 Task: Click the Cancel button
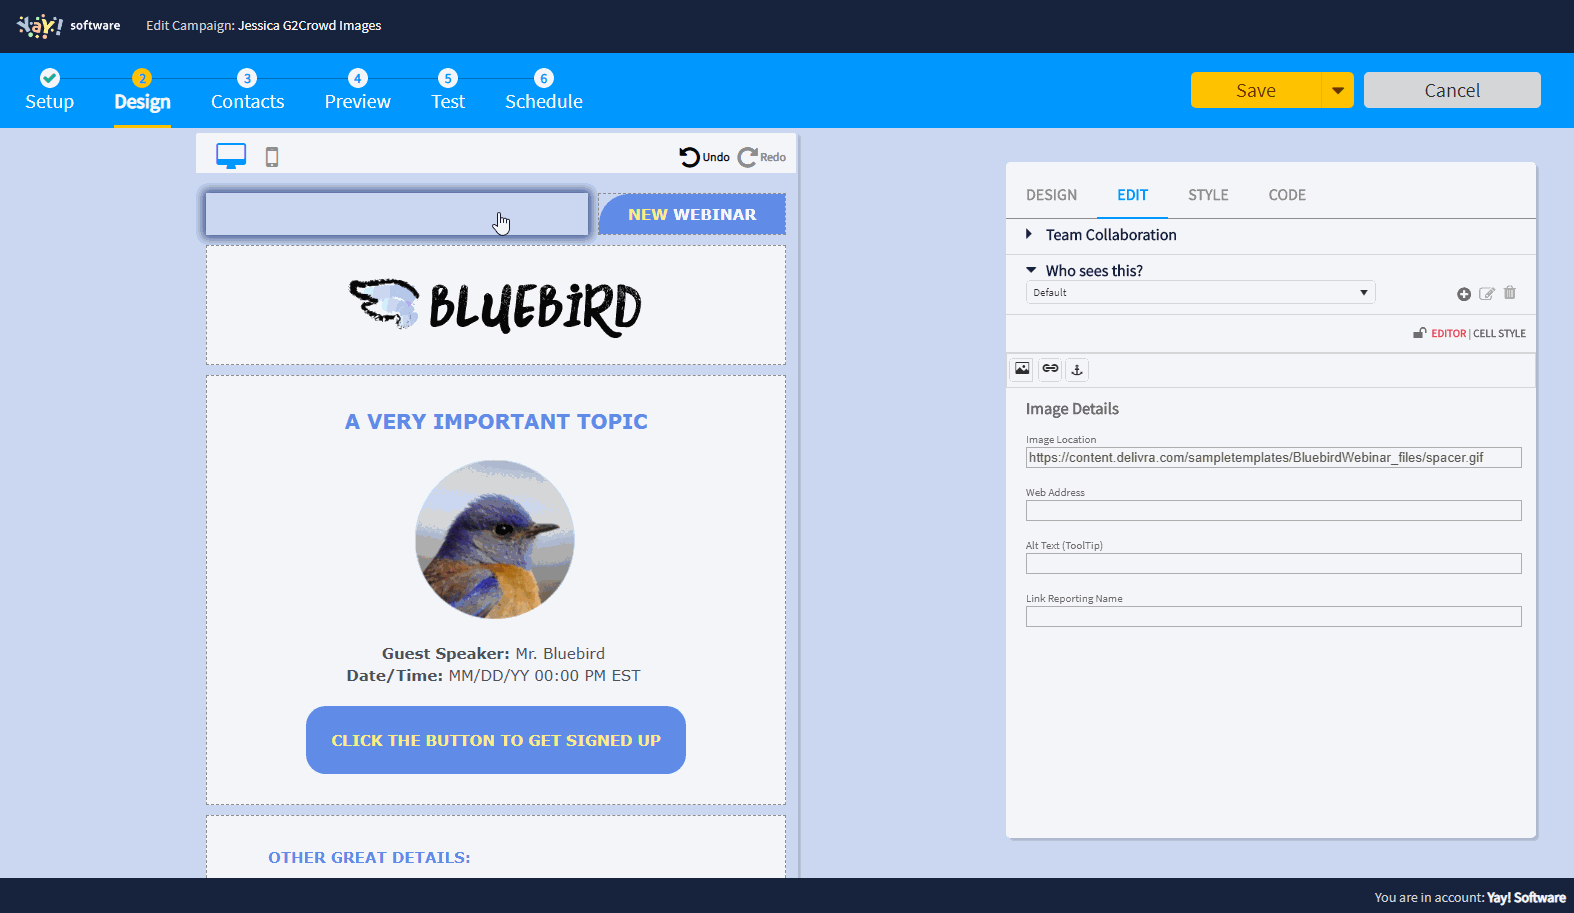point(1452,90)
